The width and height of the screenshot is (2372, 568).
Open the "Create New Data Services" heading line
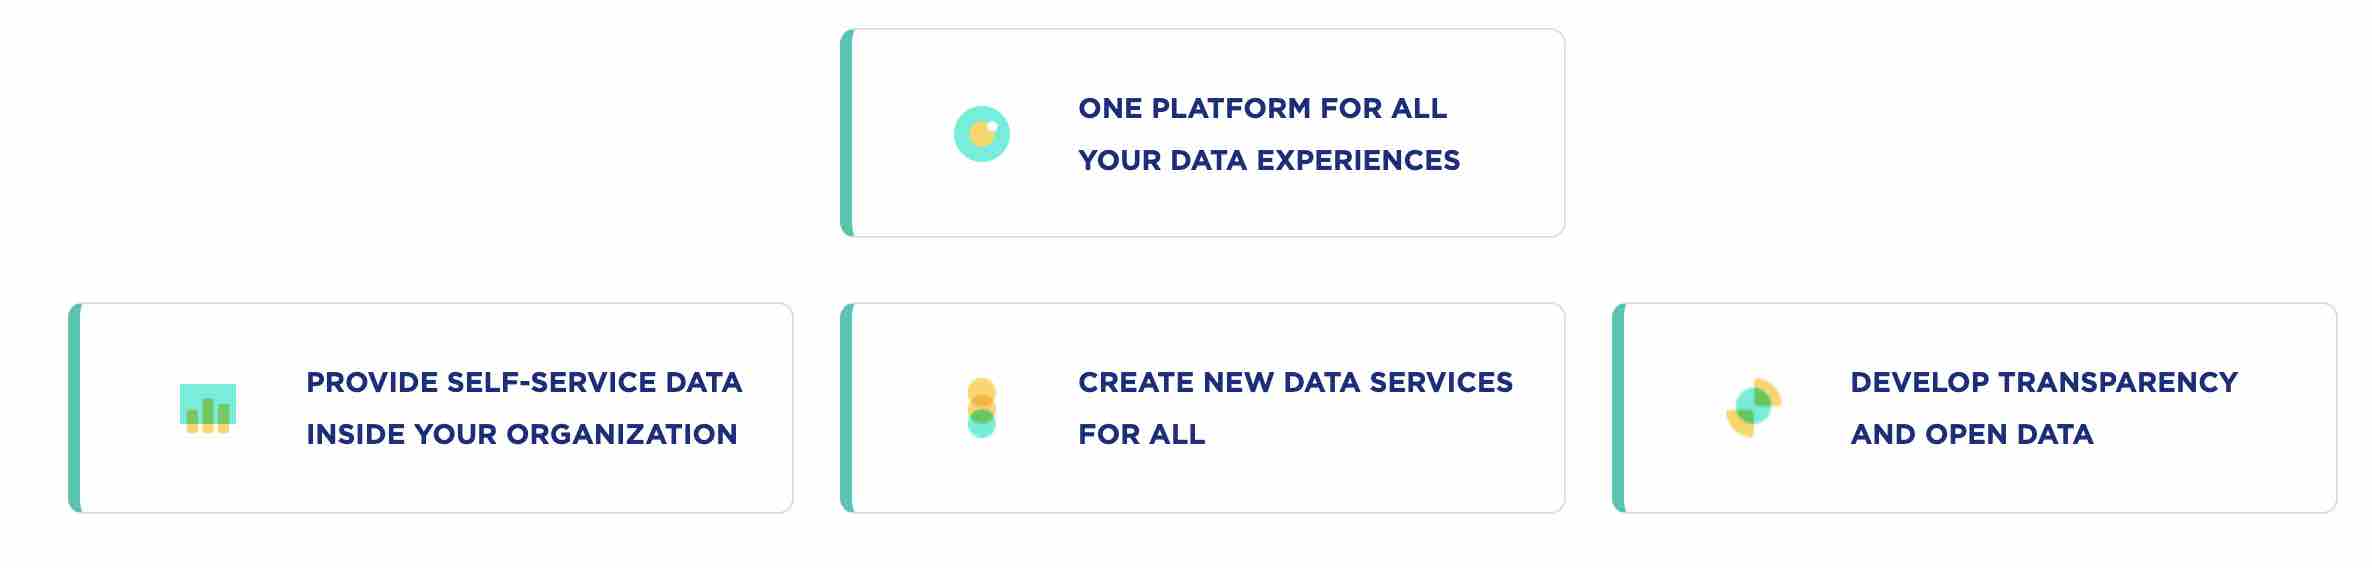[1295, 382]
